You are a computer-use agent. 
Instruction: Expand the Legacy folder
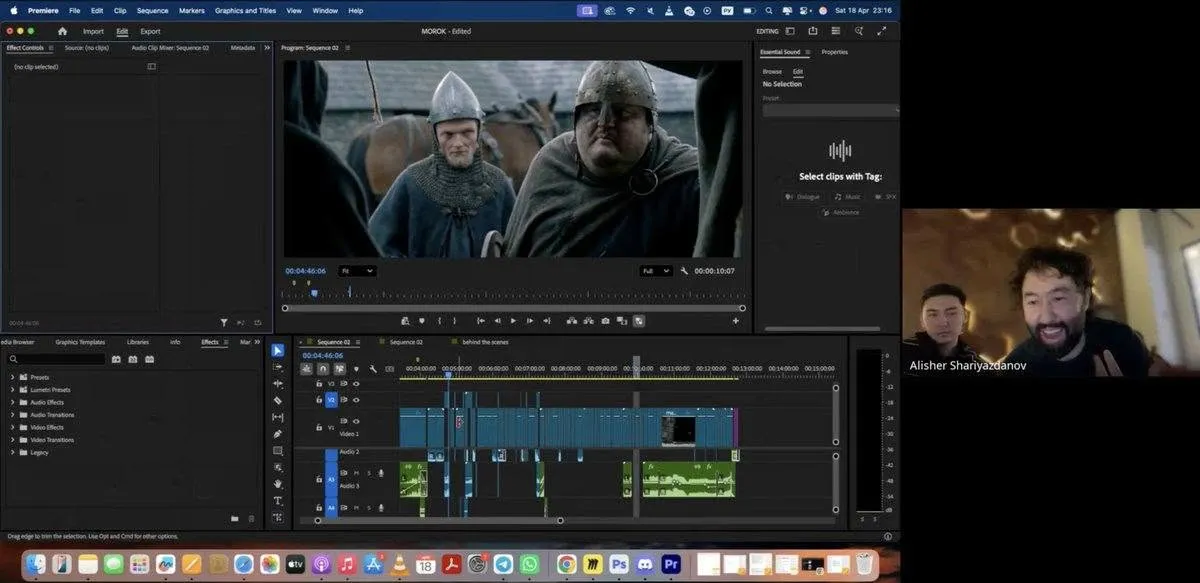tap(12, 452)
